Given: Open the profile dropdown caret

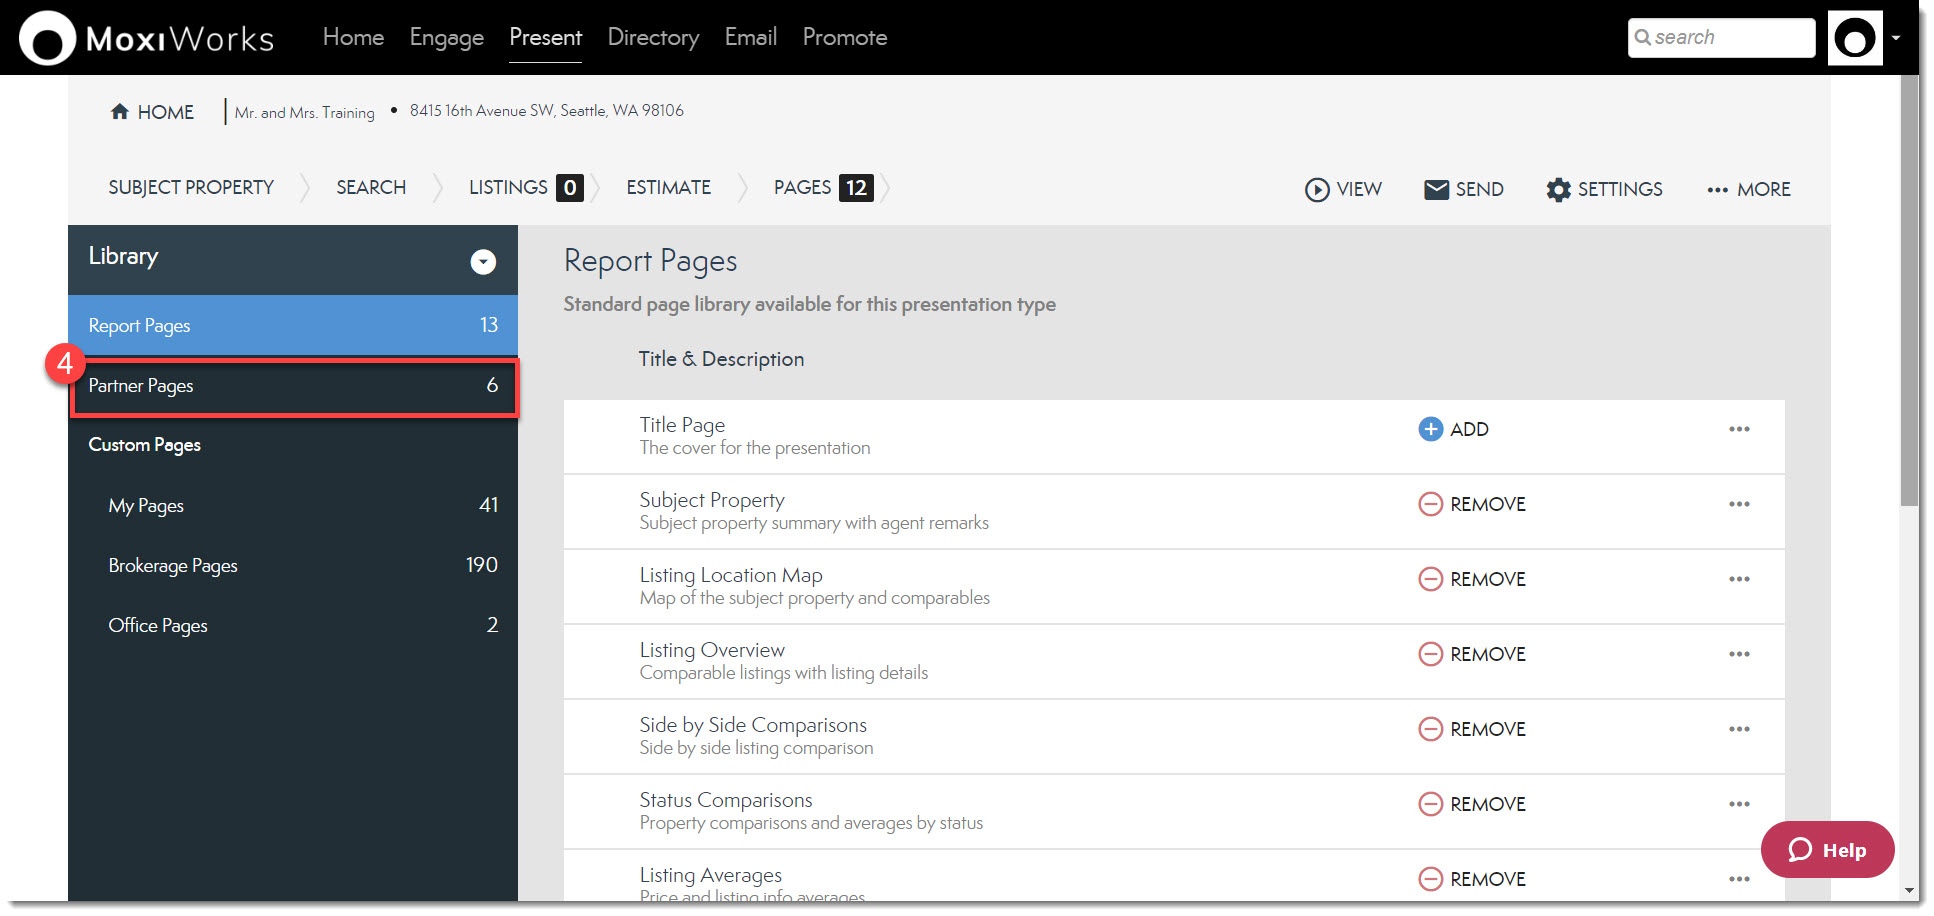Looking at the screenshot, I should tap(1896, 38).
